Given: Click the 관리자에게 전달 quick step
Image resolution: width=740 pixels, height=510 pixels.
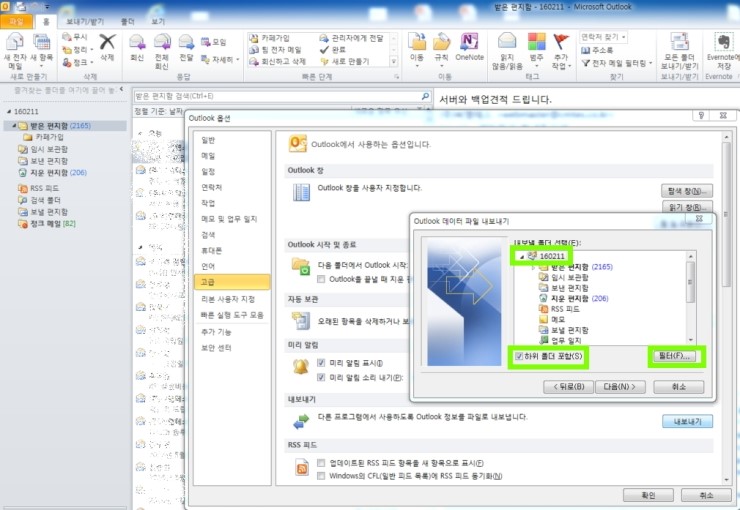Looking at the screenshot, I should 352,38.
